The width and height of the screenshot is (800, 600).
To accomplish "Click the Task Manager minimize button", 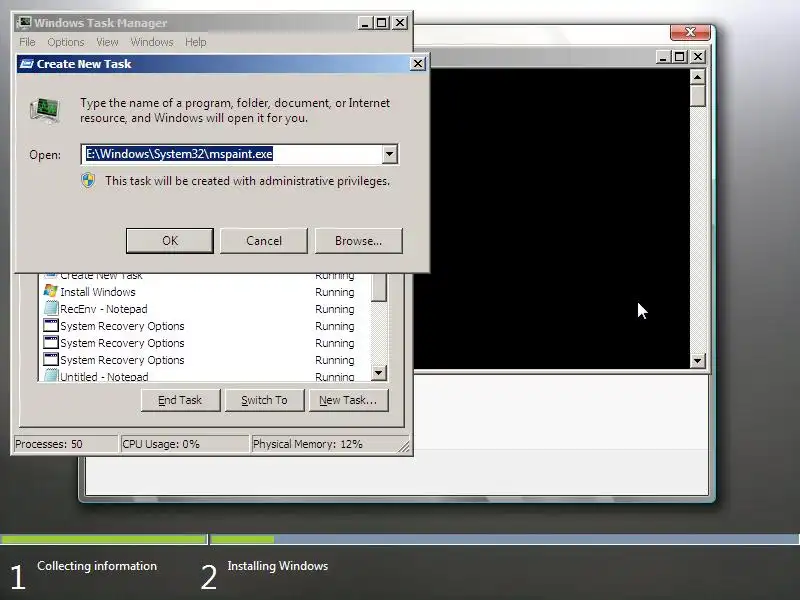I will tap(365, 23).
